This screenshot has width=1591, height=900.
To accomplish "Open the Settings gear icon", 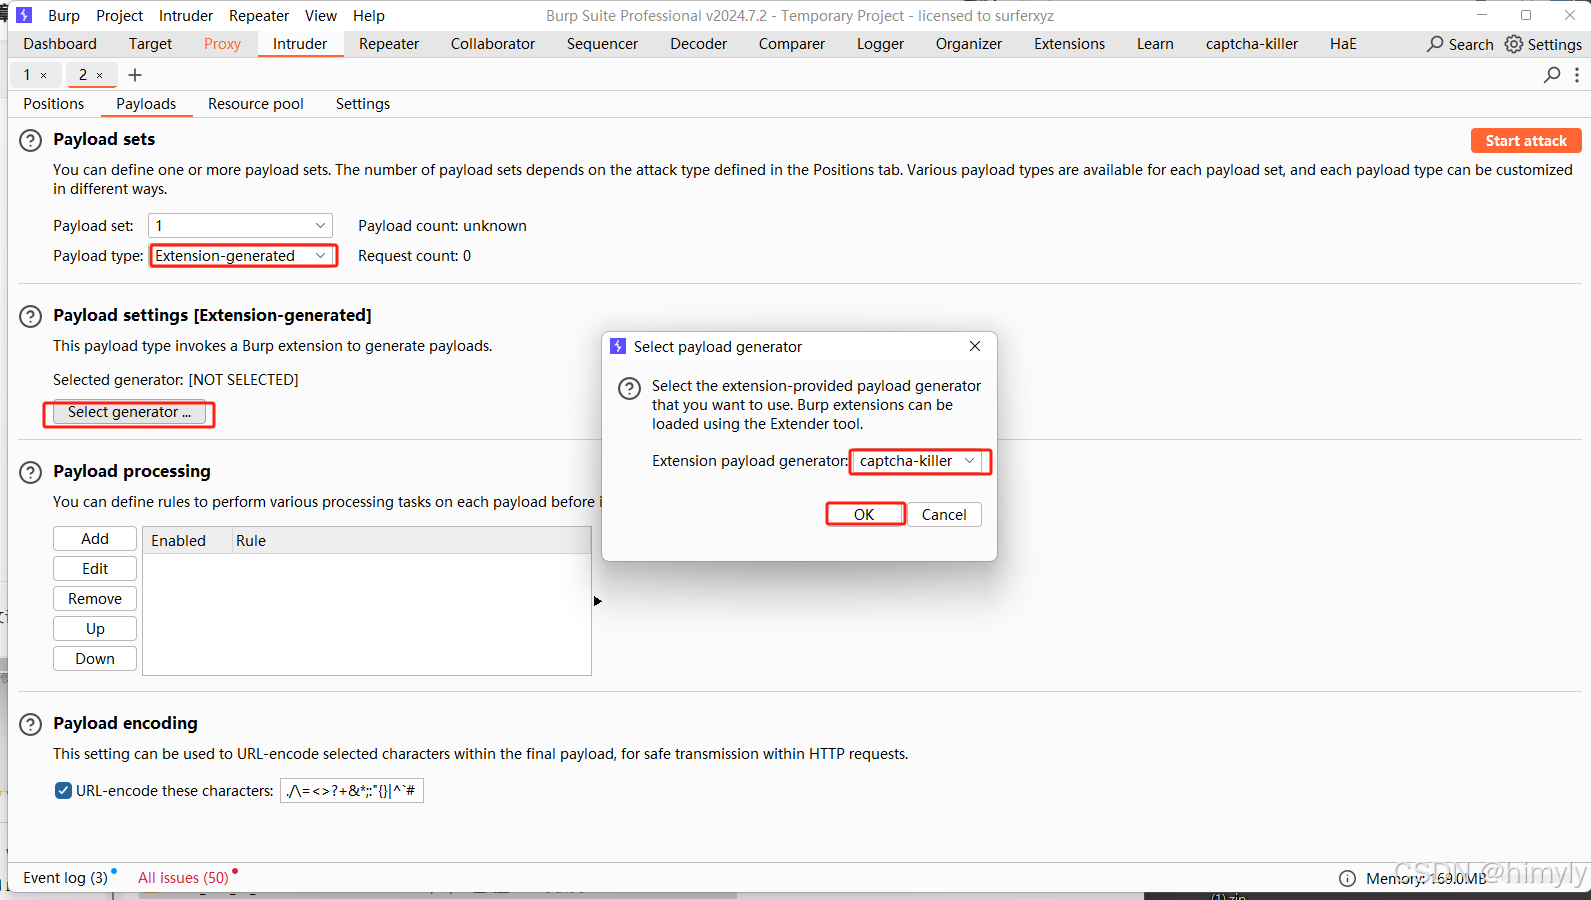I will tap(1514, 44).
